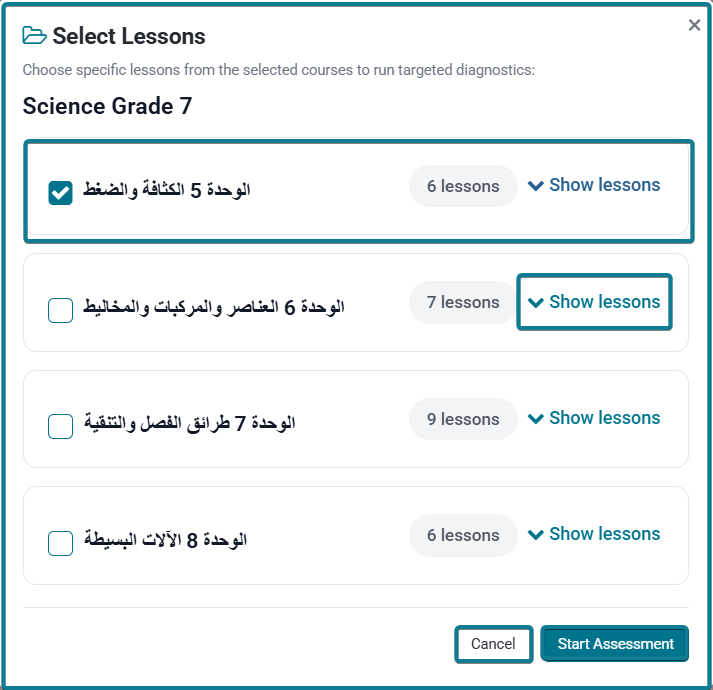Click the 7 lessons badge for Unit 6
The width and height of the screenshot is (713, 690).
click(463, 302)
